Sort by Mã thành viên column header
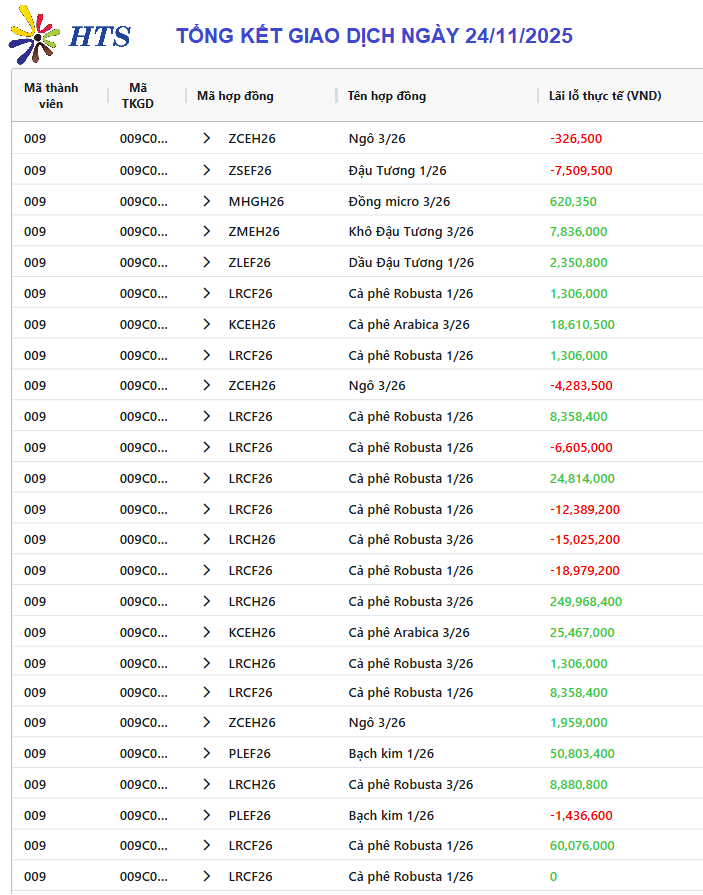 pos(51,96)
